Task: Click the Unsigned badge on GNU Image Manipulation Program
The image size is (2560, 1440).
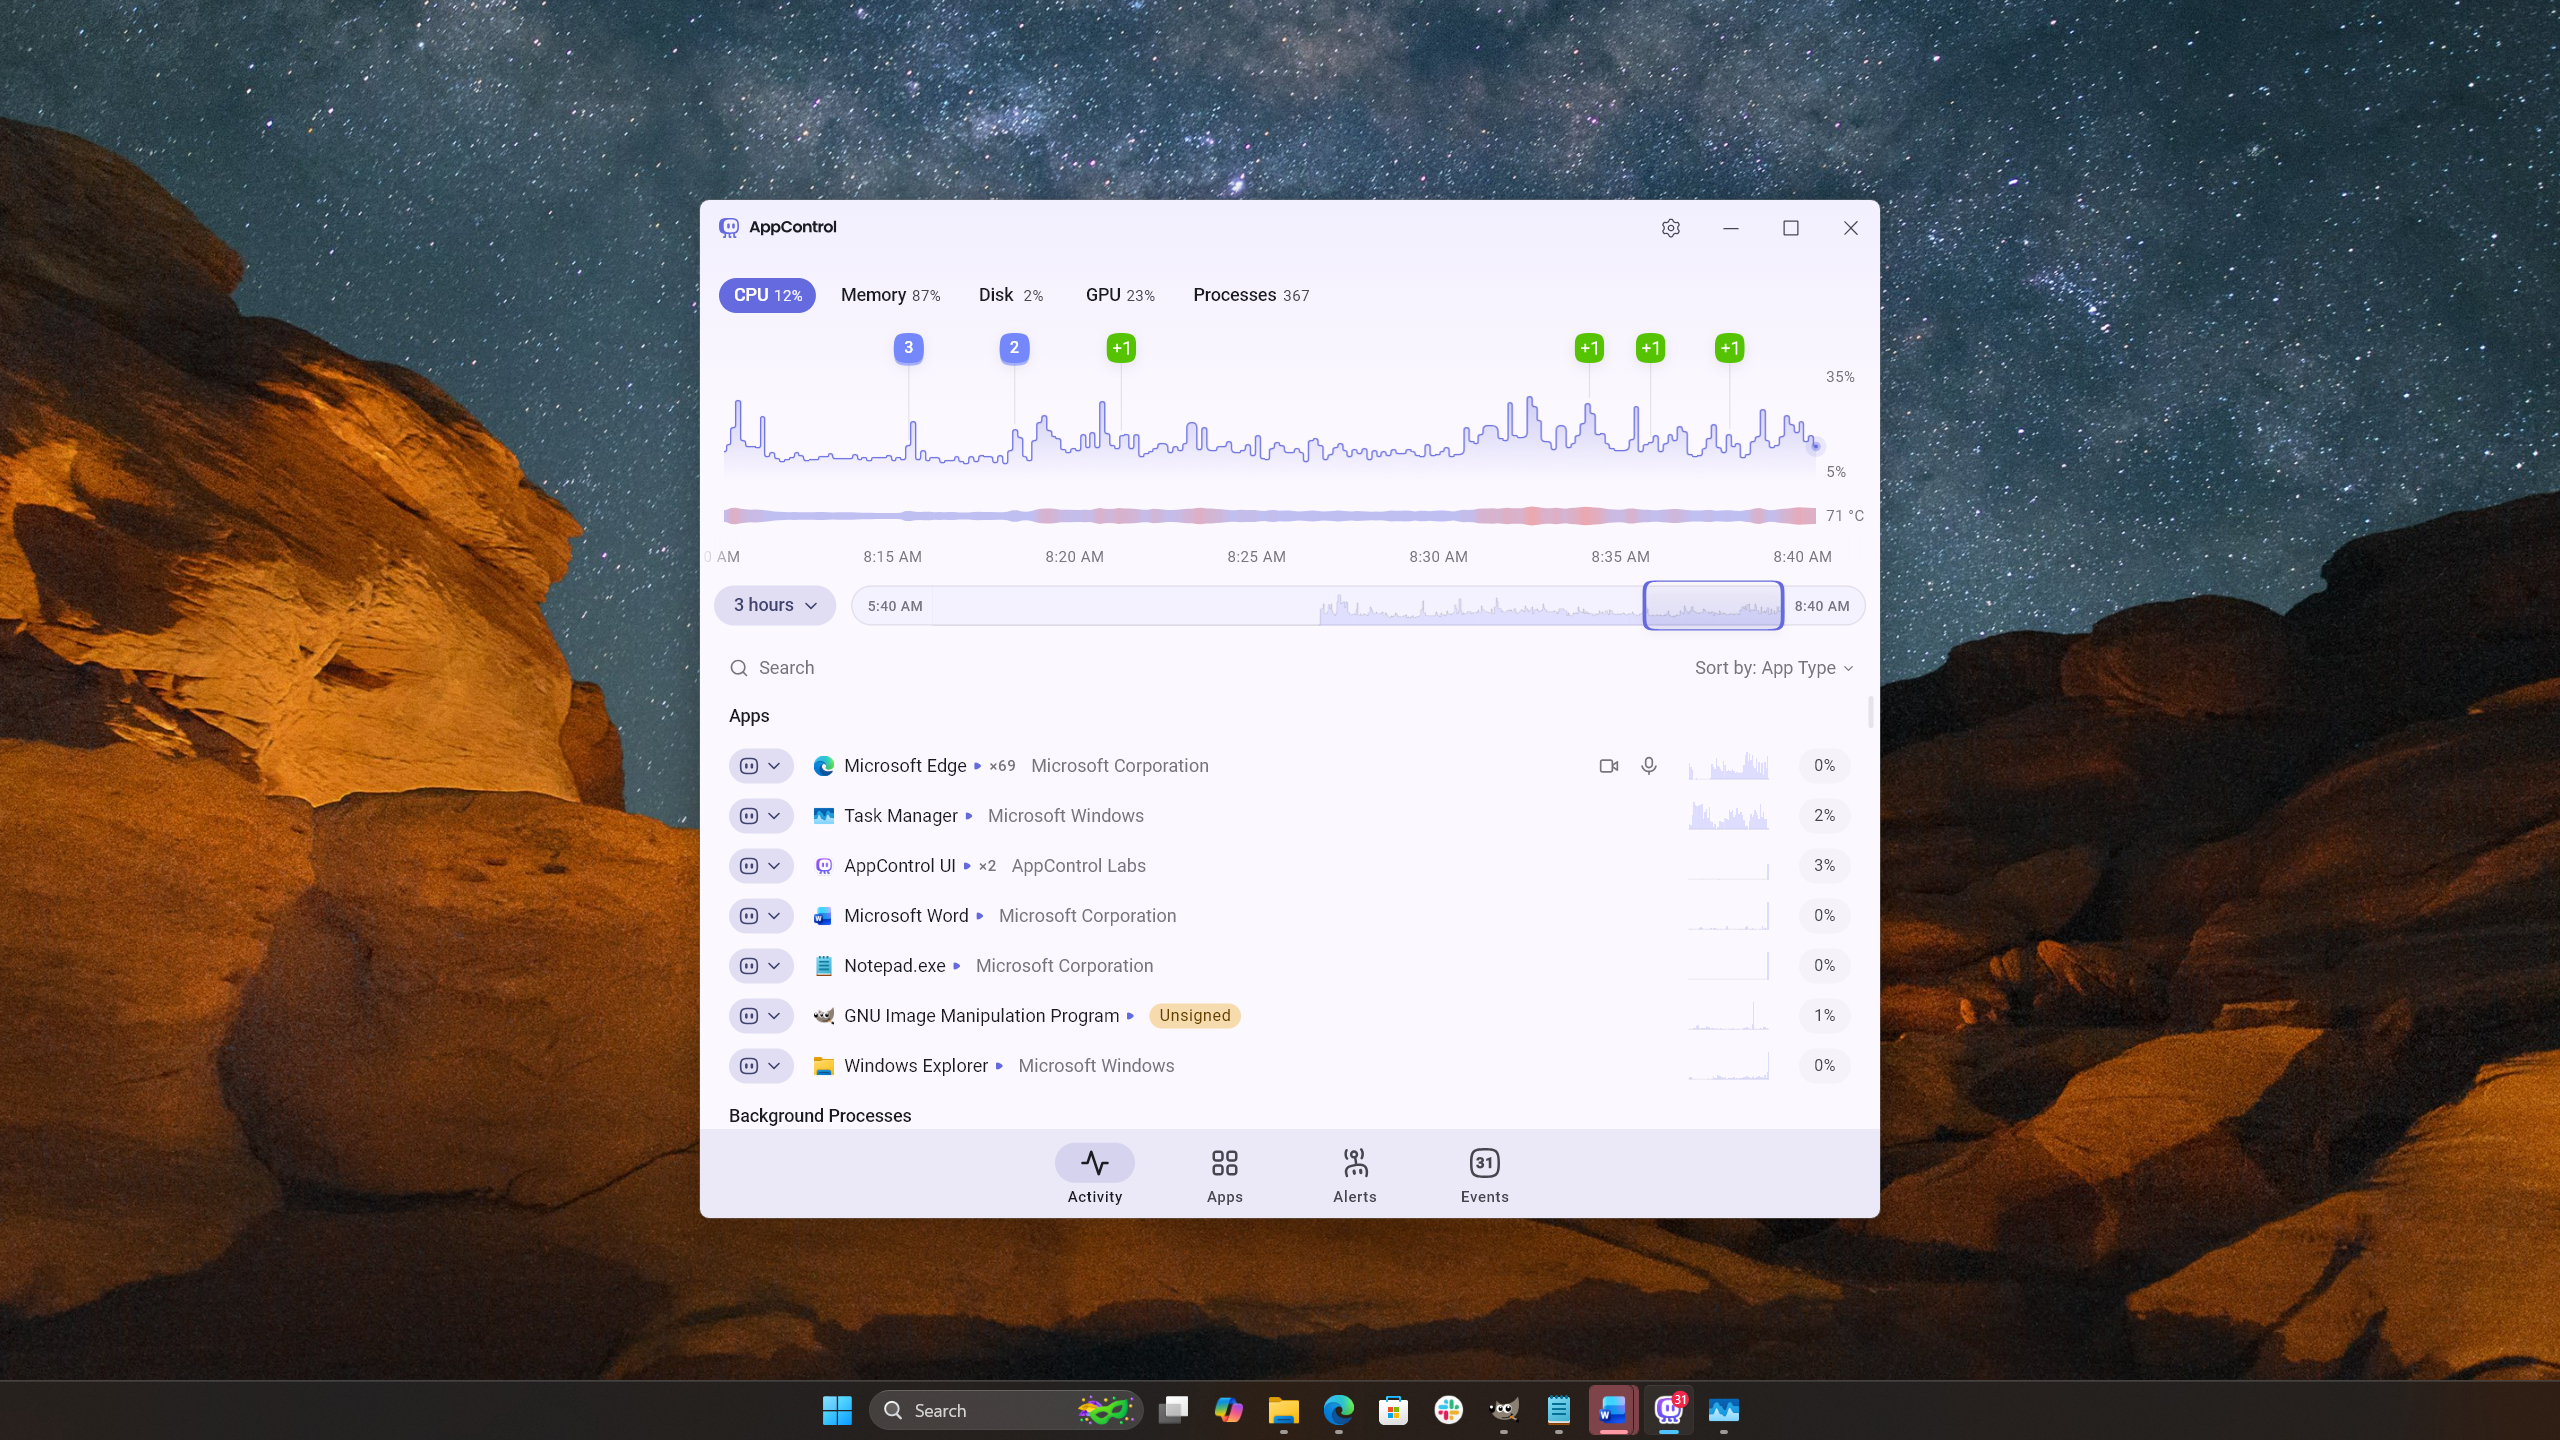Action: pos(1193,1015)
